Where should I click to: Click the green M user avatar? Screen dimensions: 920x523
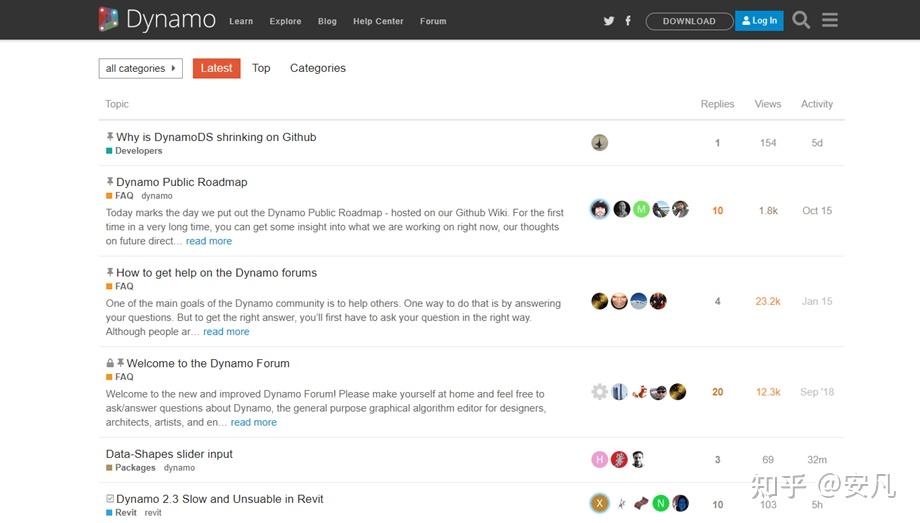(x=641, y=209)
